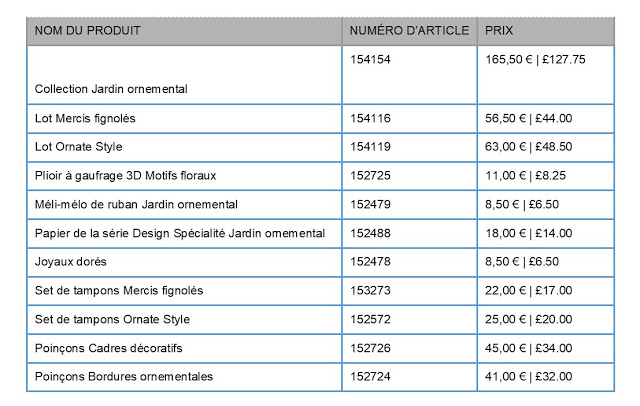Screen dimensions: 640x406
Task: Select the Collection Jardin ornemental product cell
Action: [112, 88]
